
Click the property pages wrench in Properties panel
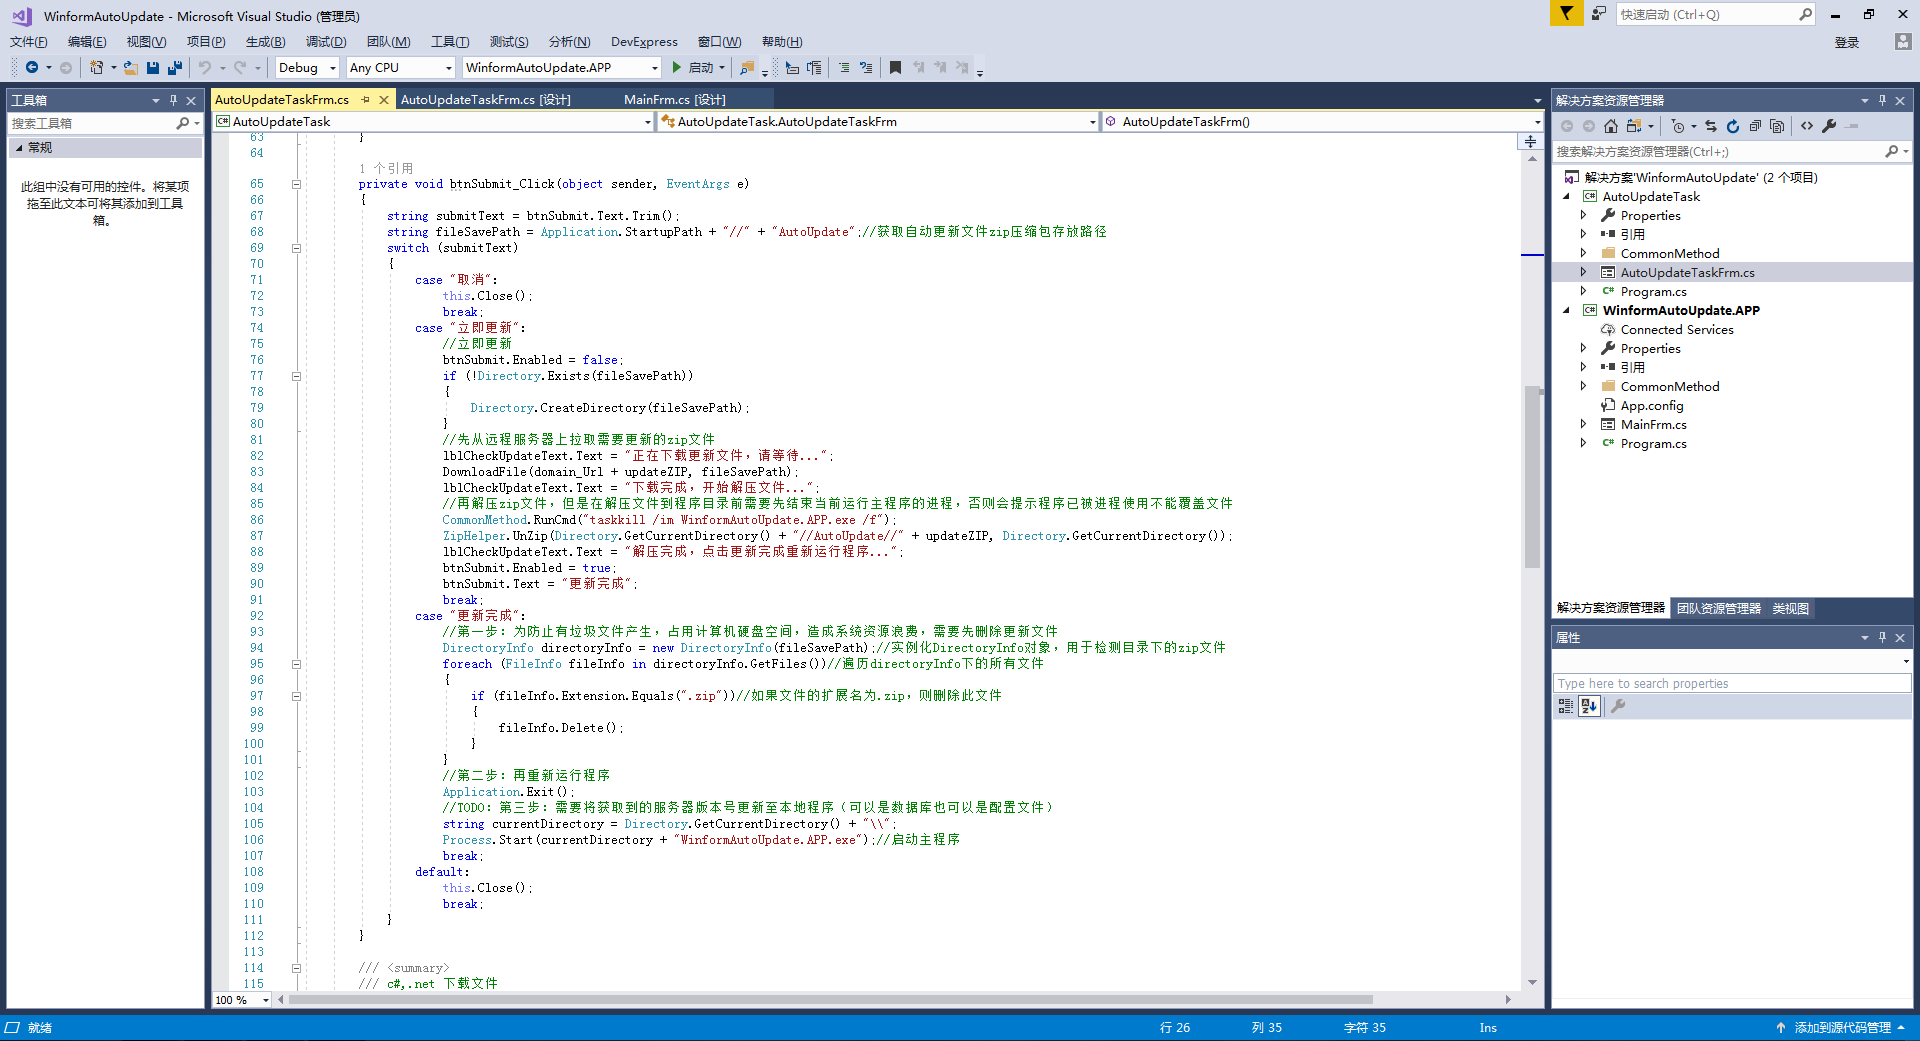pos(1618,706)
